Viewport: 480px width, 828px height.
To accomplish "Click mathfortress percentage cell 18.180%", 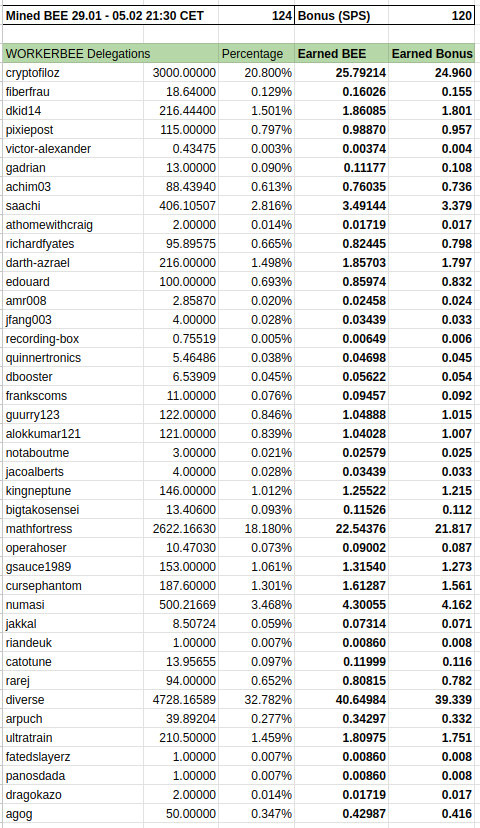I will tap(256, 529).
